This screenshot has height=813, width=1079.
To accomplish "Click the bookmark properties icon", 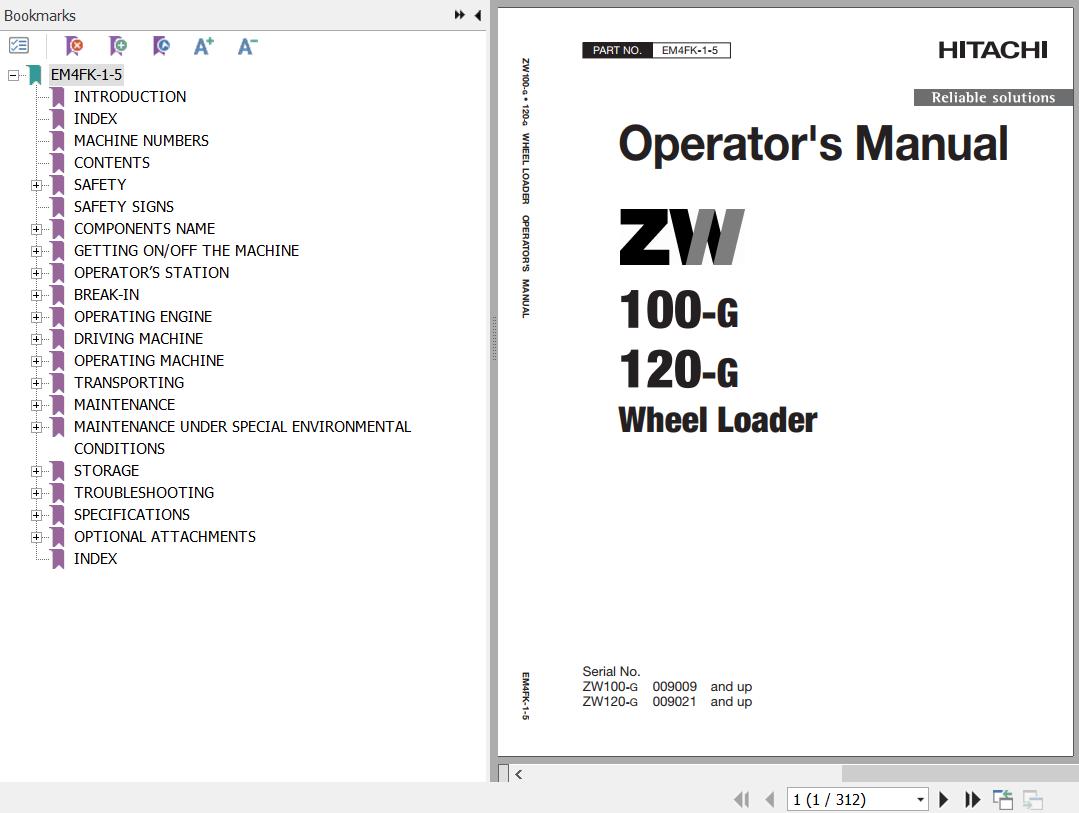I will click(161, 46).
